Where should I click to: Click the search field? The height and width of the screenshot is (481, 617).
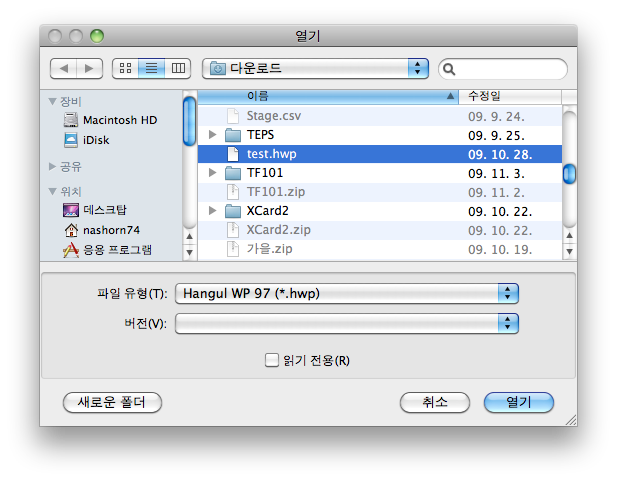pos(503,69)
